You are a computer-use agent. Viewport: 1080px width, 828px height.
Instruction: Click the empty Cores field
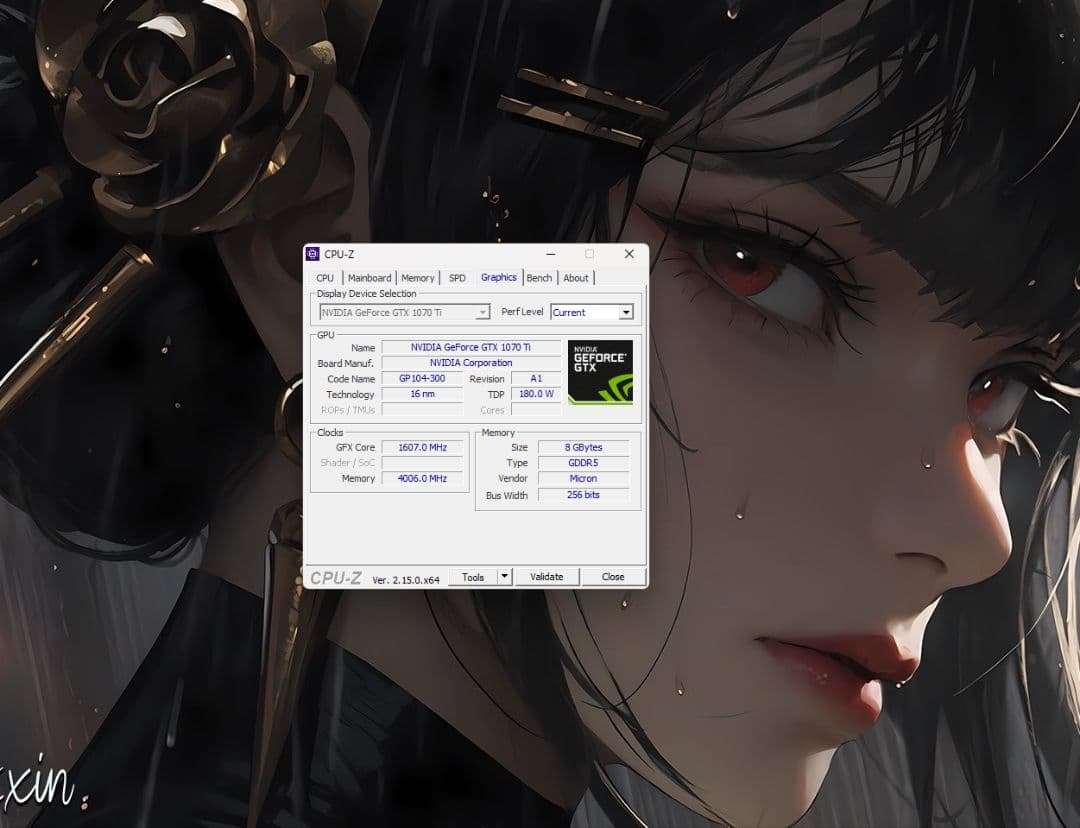[x=536, y=410]
